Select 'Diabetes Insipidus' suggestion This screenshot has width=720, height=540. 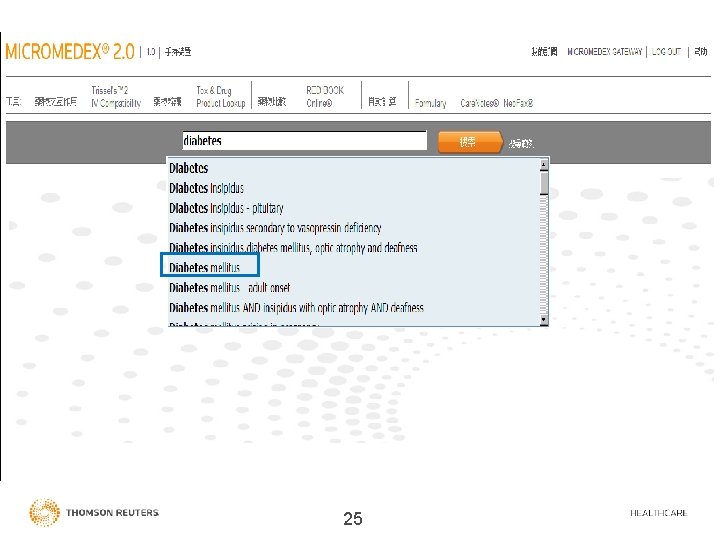(354, 188)
